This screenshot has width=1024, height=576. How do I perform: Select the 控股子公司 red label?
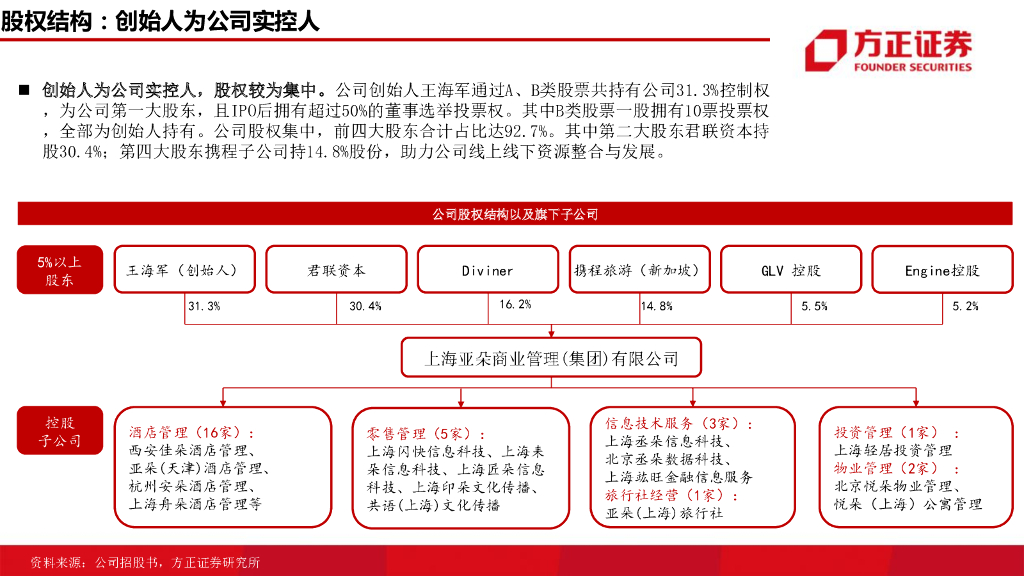tap(59, 431)
